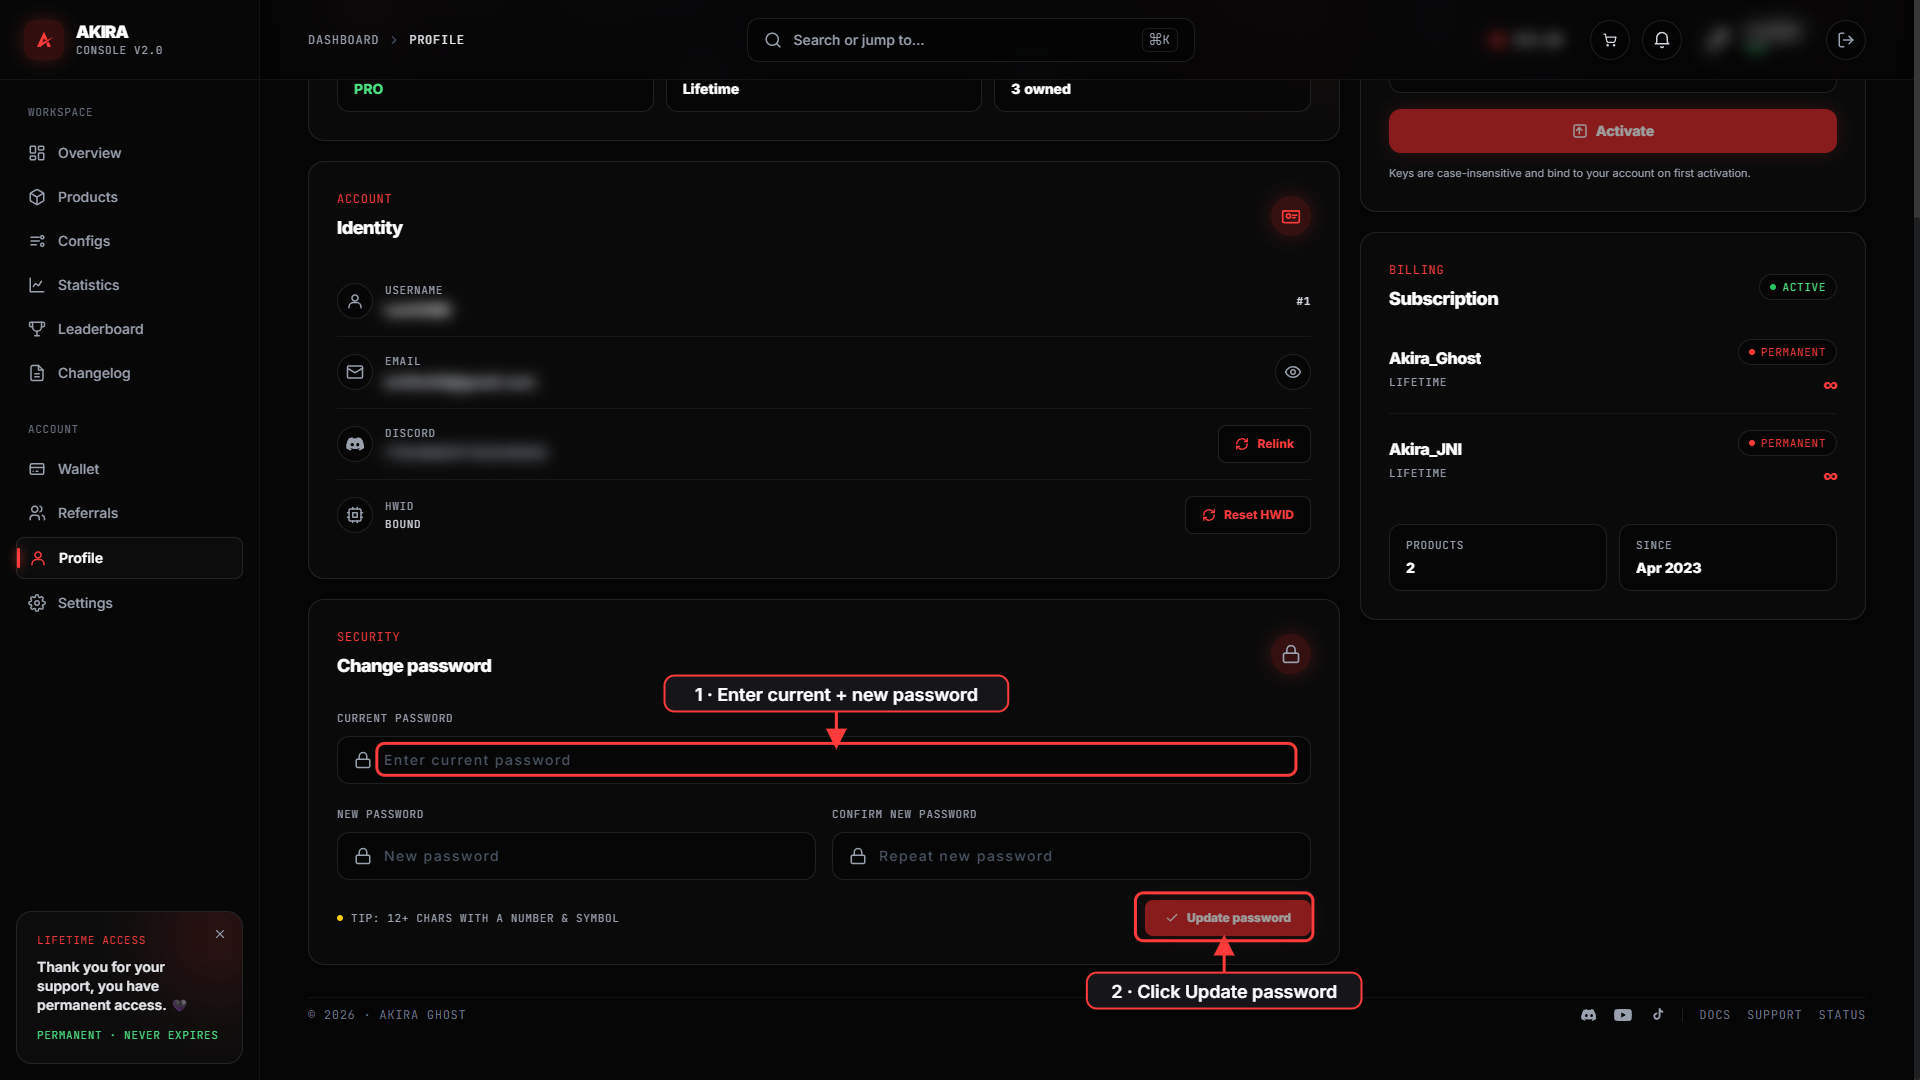Go to Products page
This screenshot has width=1920, height=1080.
click(129, 197)
